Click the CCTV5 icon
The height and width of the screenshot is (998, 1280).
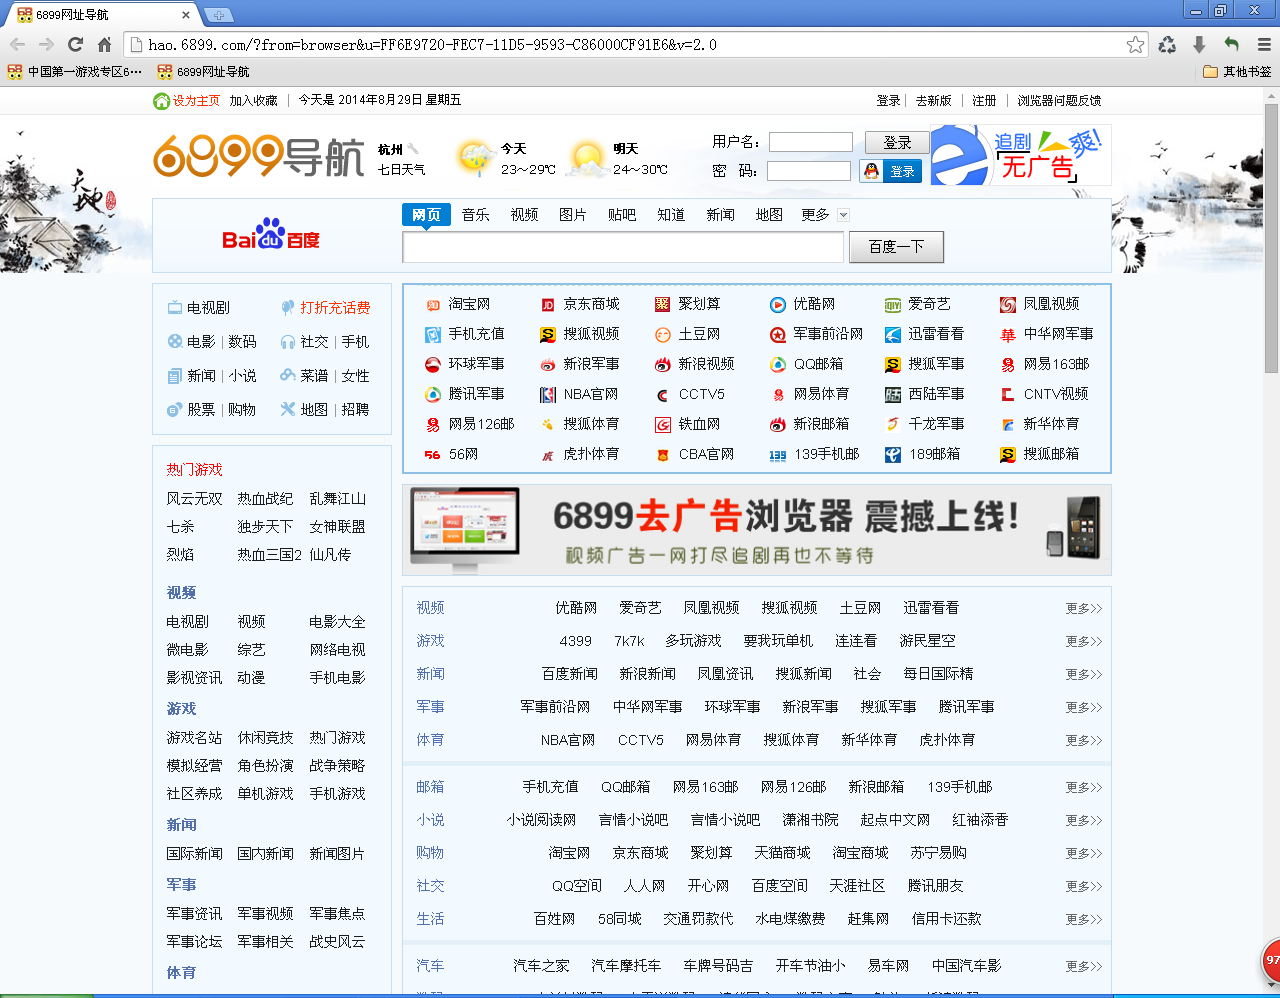[663, 395]
